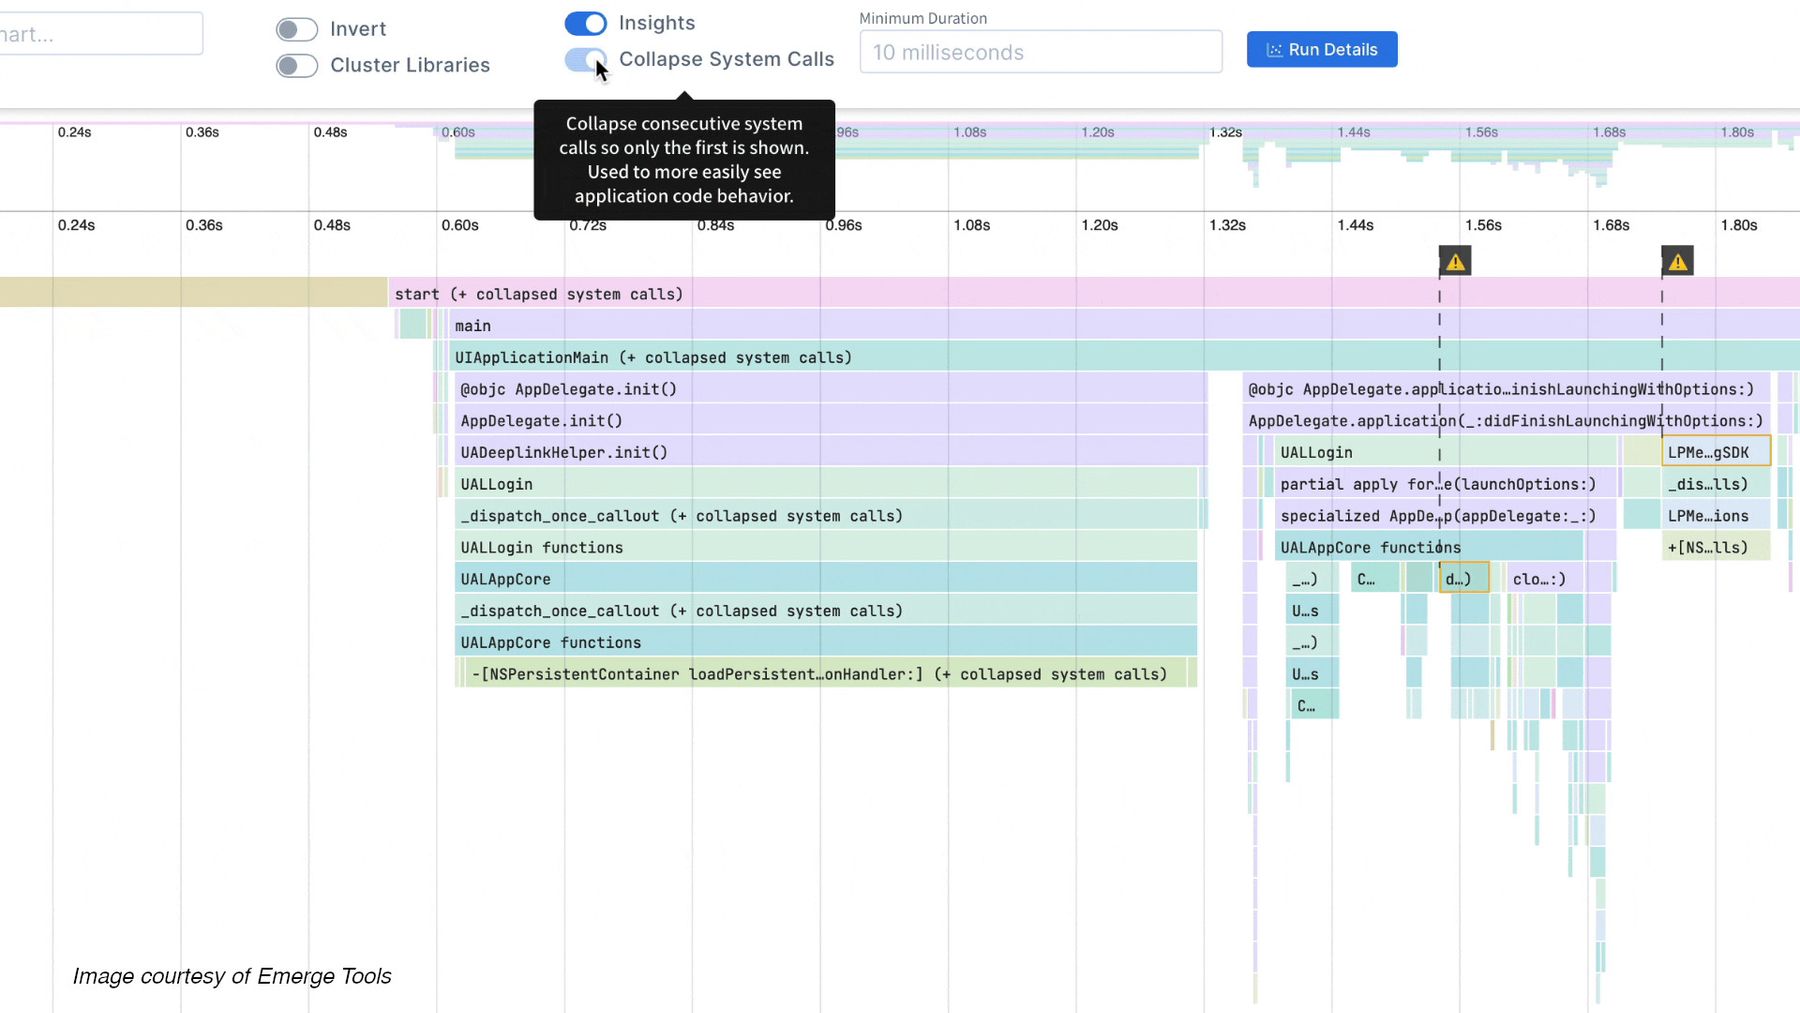Select the AppDelegate.init() frame
1800x1013 pixels.
pyautogui.click(x=700, y=420)
